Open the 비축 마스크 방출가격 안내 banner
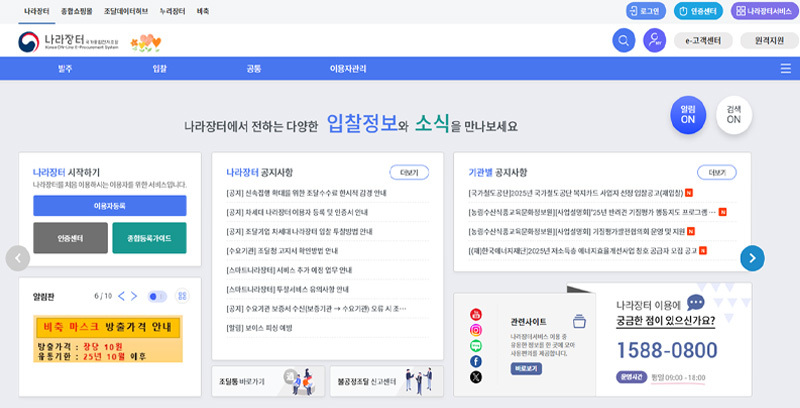 pos(108,339)
